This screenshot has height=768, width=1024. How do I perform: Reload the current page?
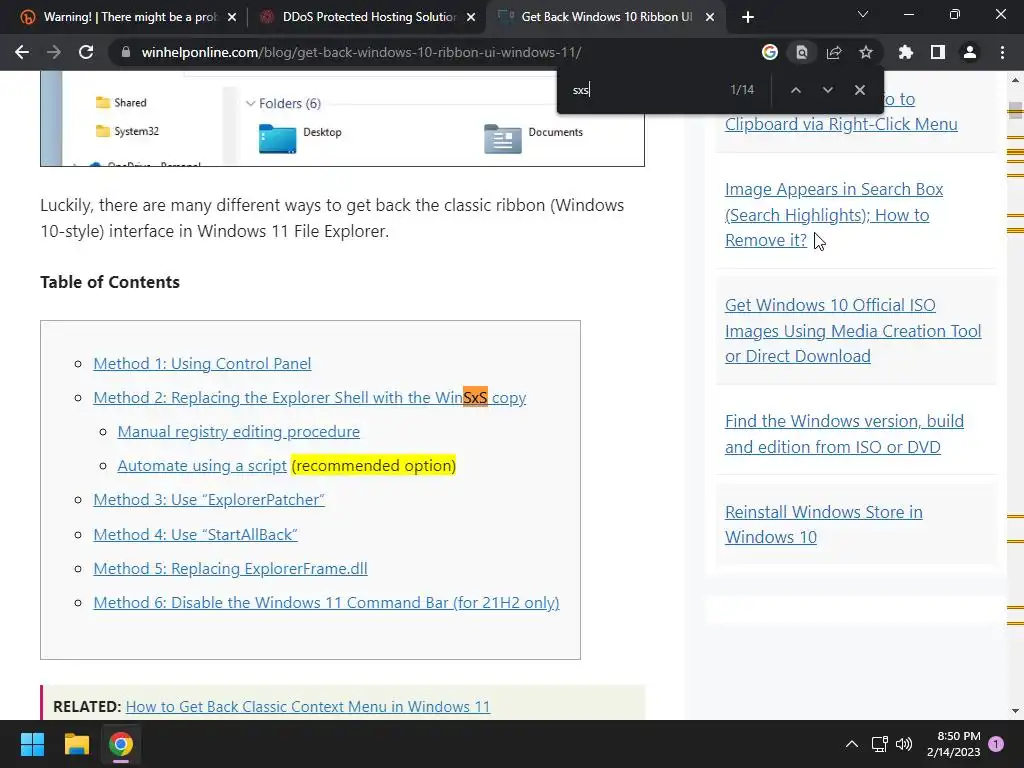86,52
